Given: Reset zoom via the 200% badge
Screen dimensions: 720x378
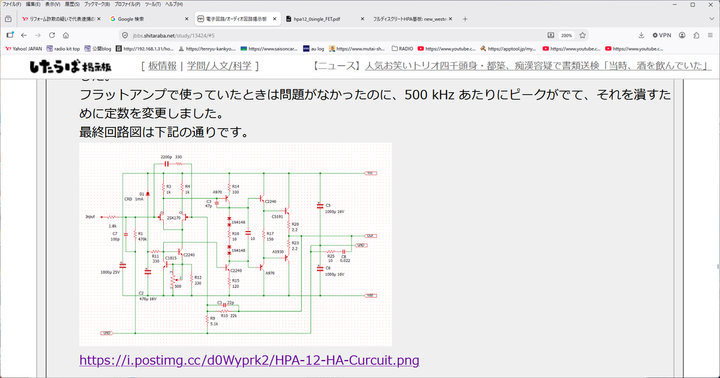Looking at the screenshot, I should [x=567, y=35].
